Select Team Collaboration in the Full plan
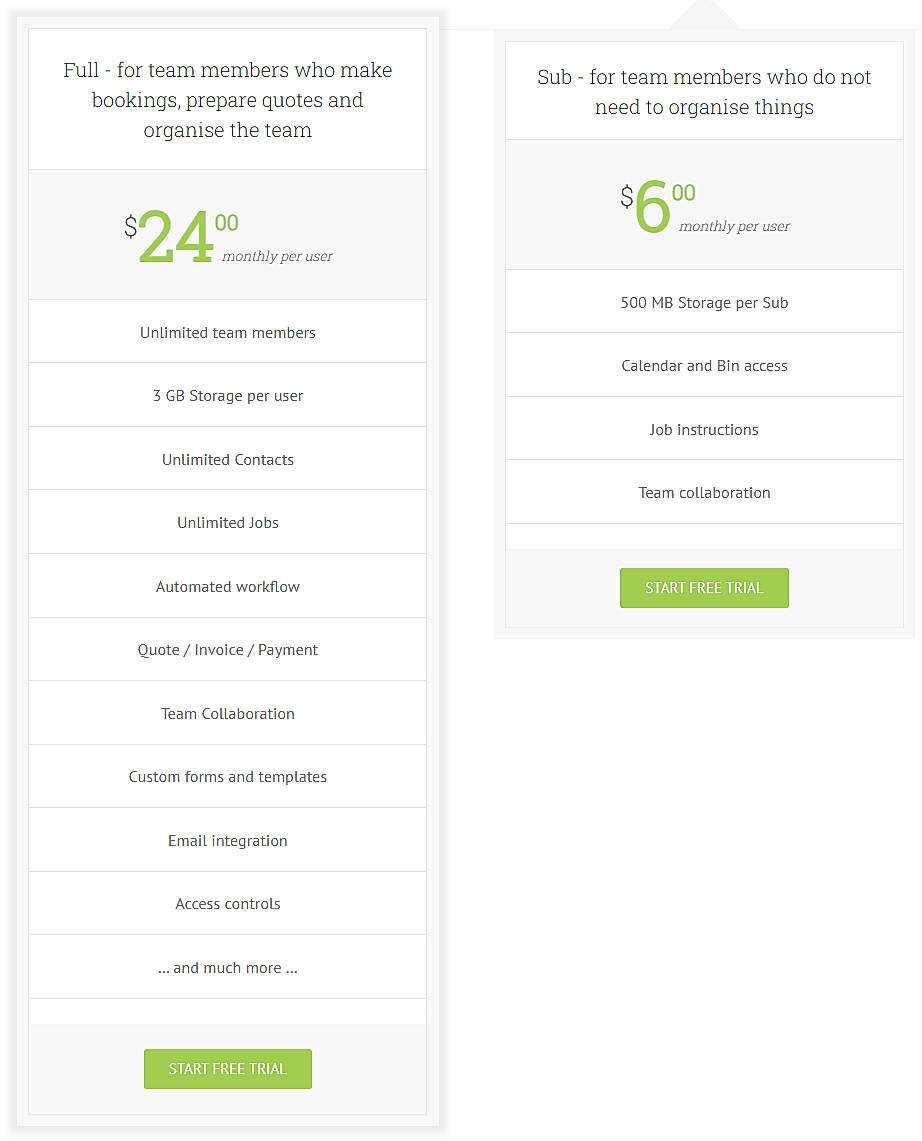This screenshot has width=922, height=1141. [227, 712]
